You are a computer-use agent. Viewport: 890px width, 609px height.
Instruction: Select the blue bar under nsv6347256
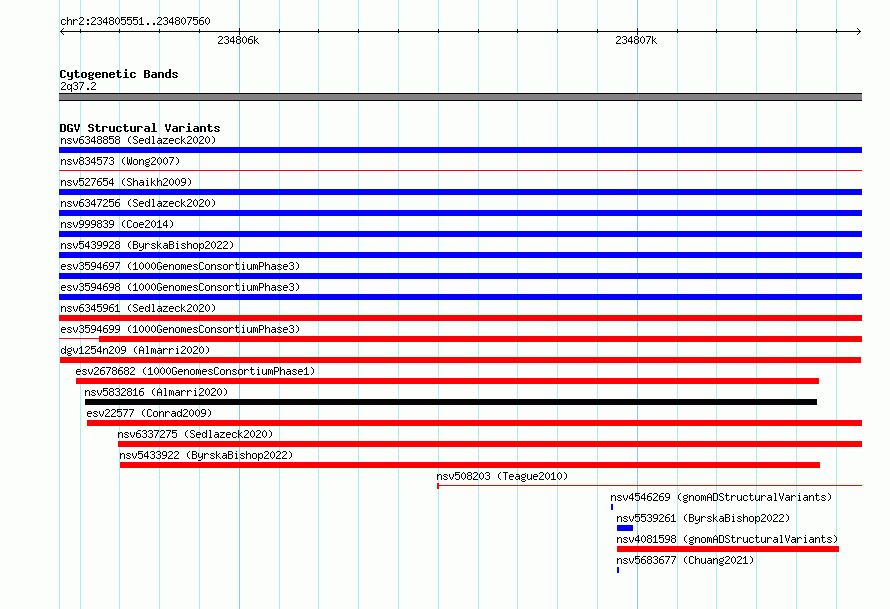point(460,213)
